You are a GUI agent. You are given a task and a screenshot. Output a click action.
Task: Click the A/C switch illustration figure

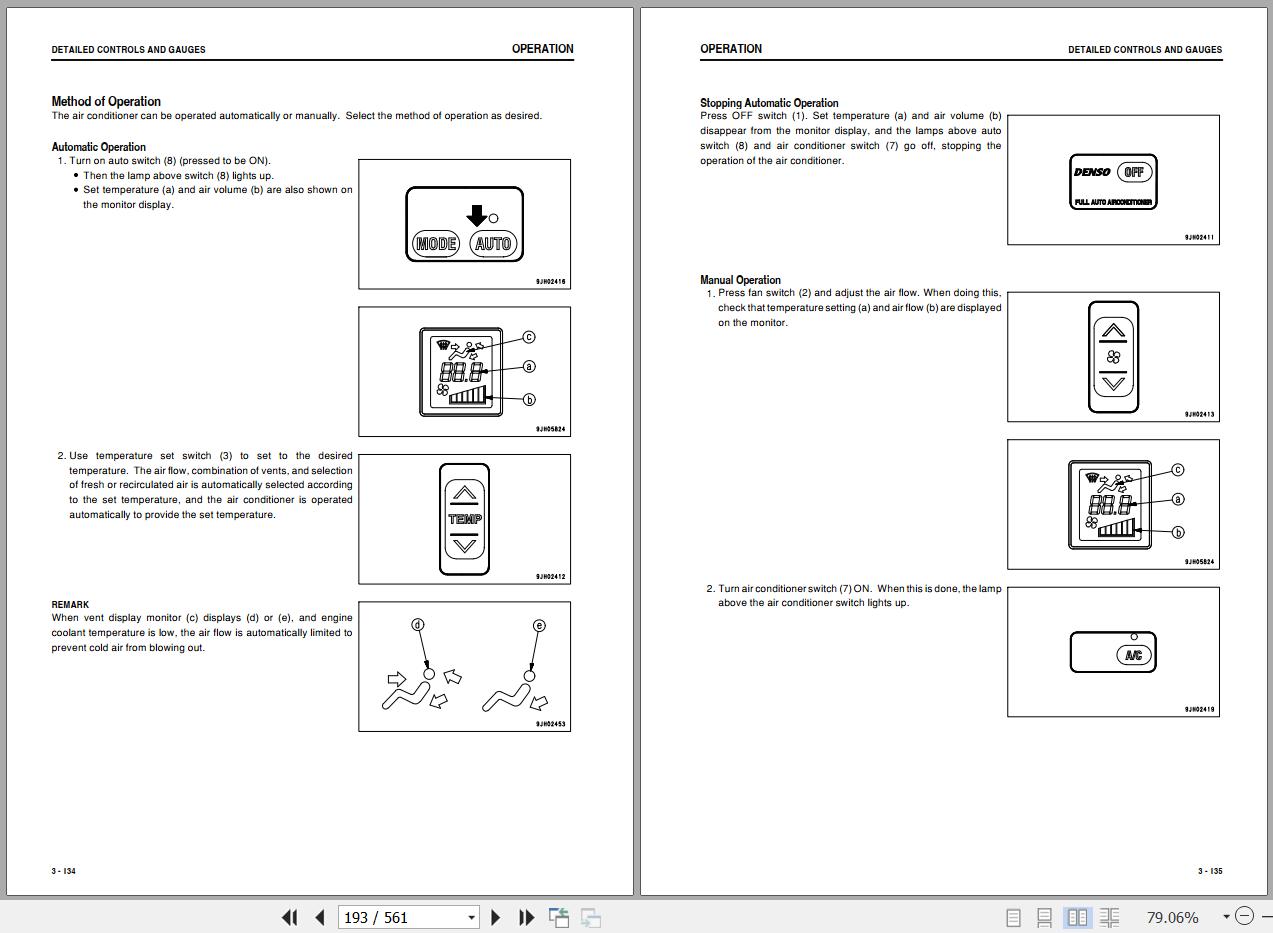click(1113, 652)
